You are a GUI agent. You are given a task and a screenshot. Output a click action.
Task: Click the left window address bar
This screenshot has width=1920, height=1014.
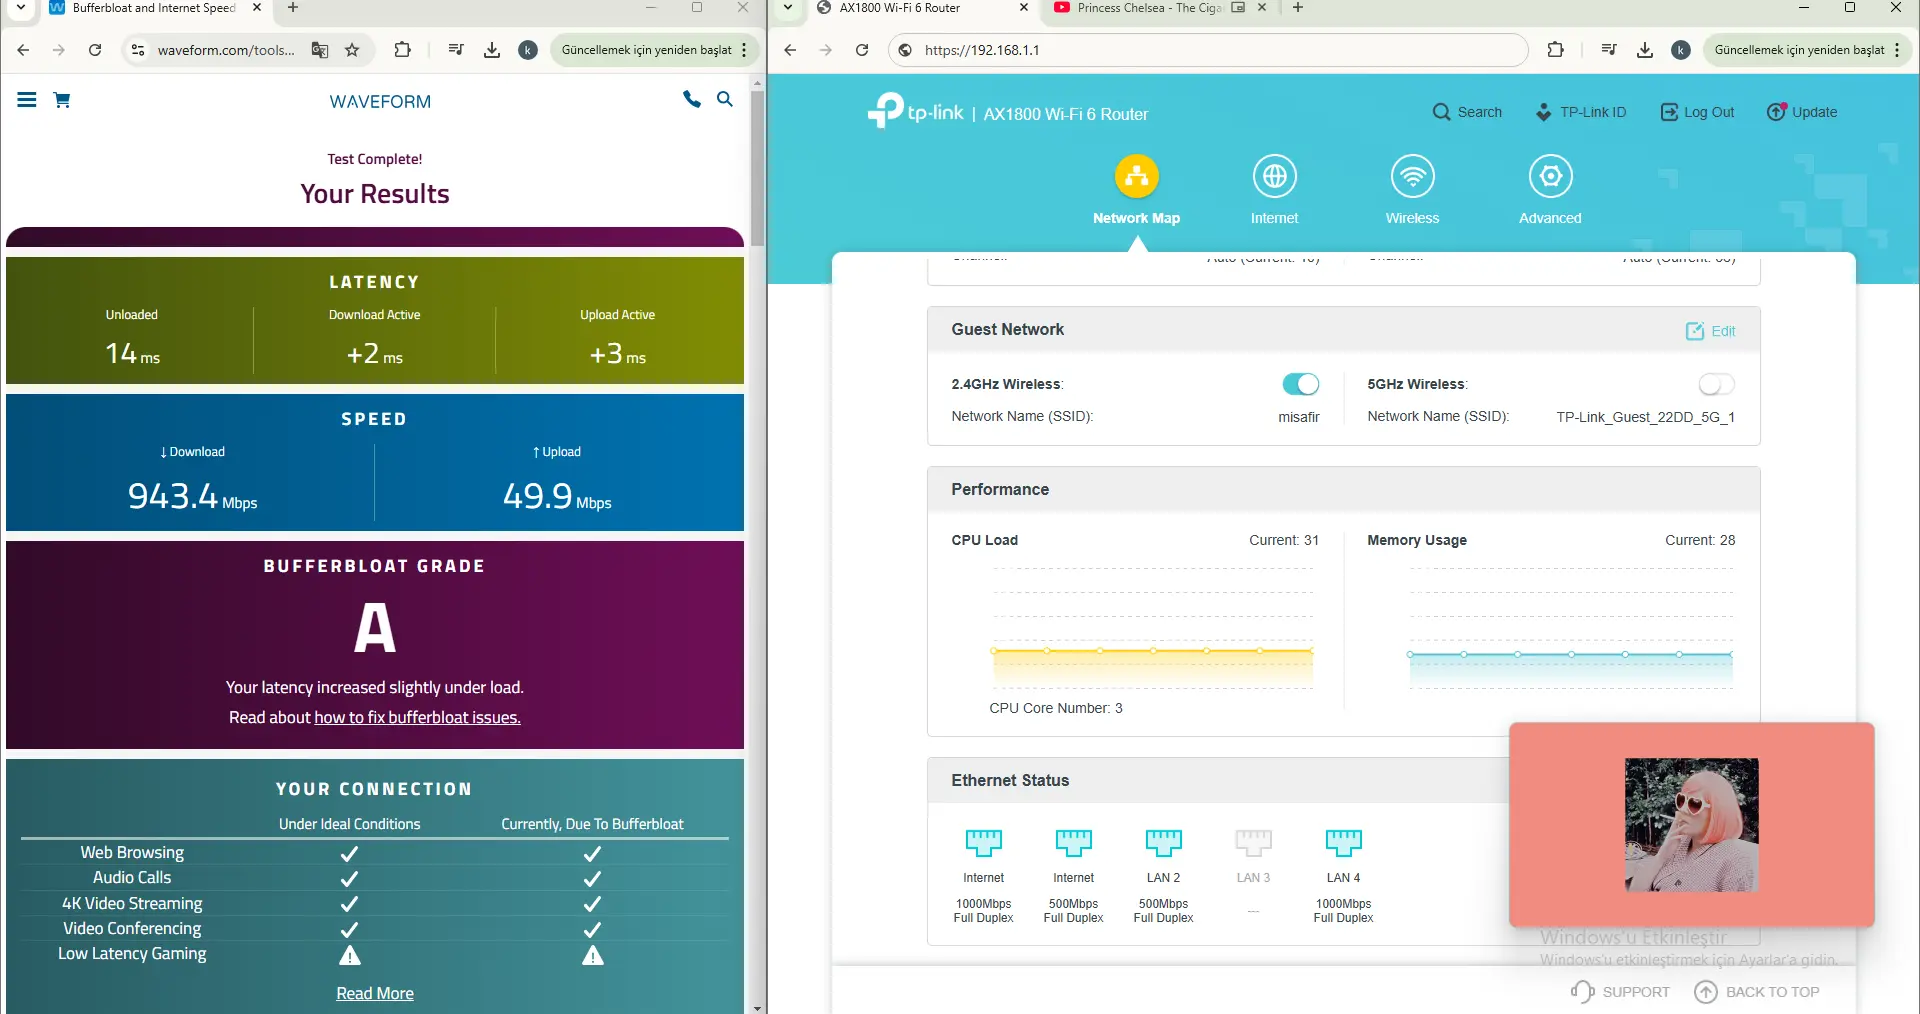tap(226, 50)
